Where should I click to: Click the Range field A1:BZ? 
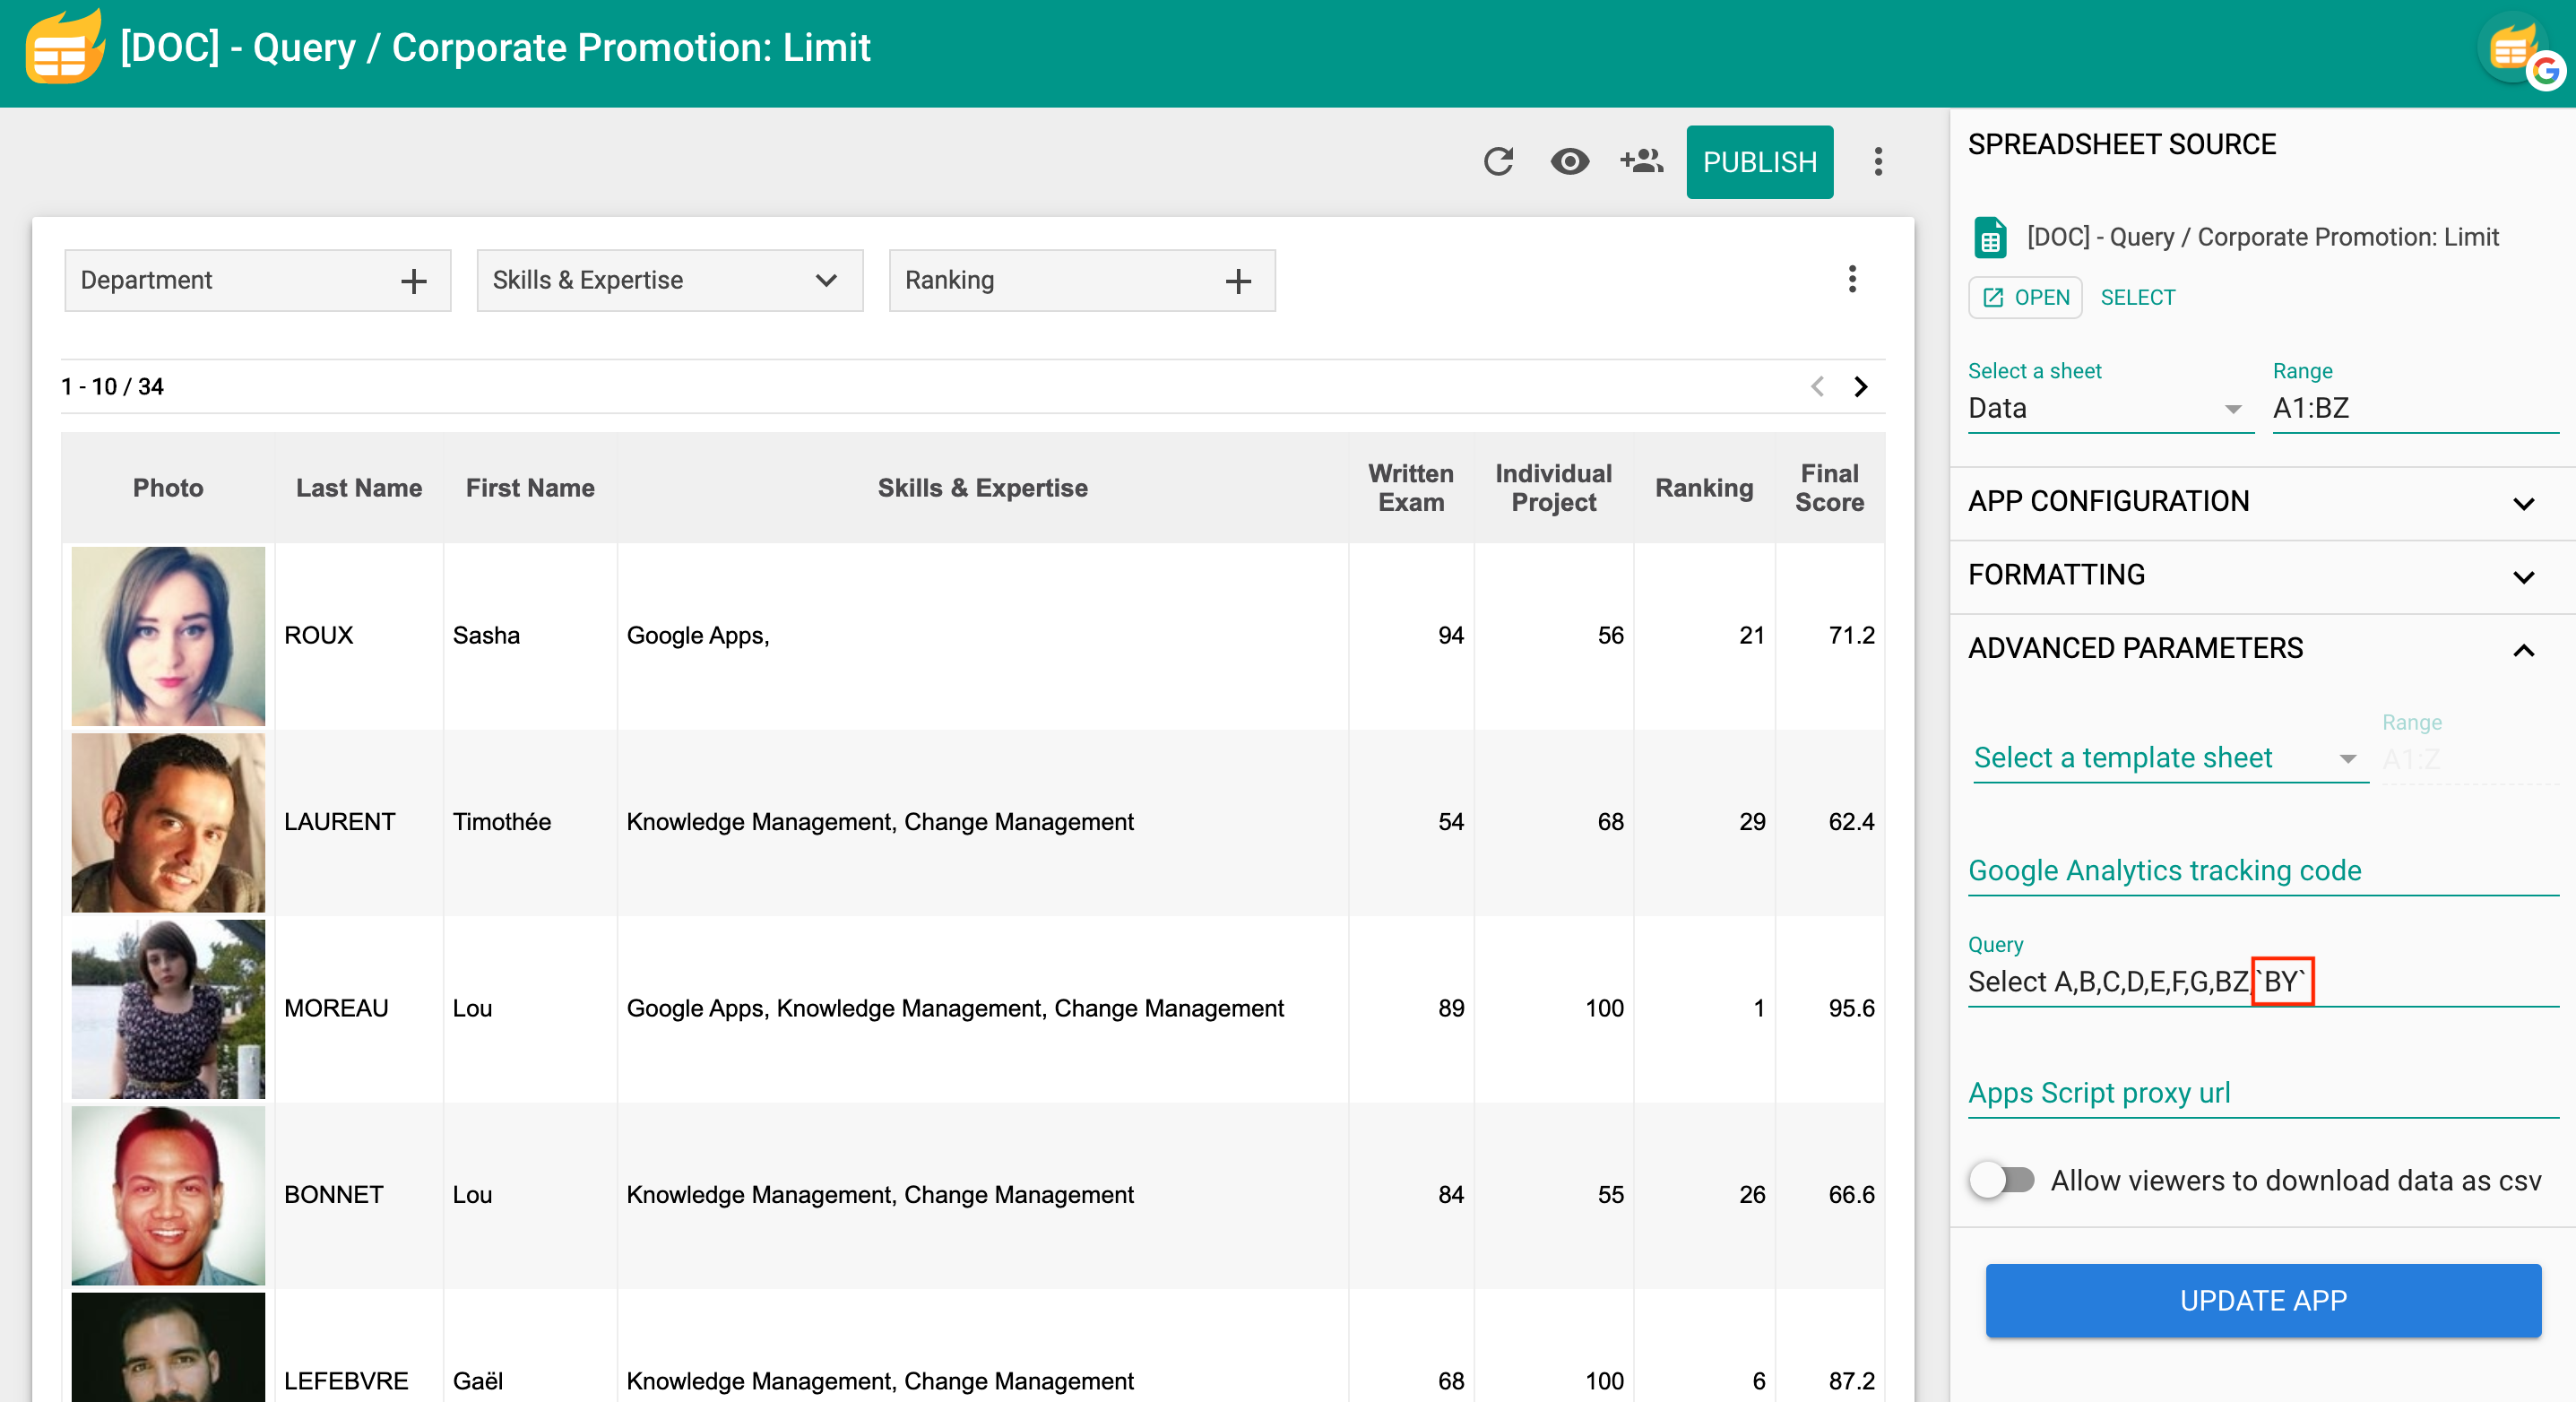coord(2414,408)
